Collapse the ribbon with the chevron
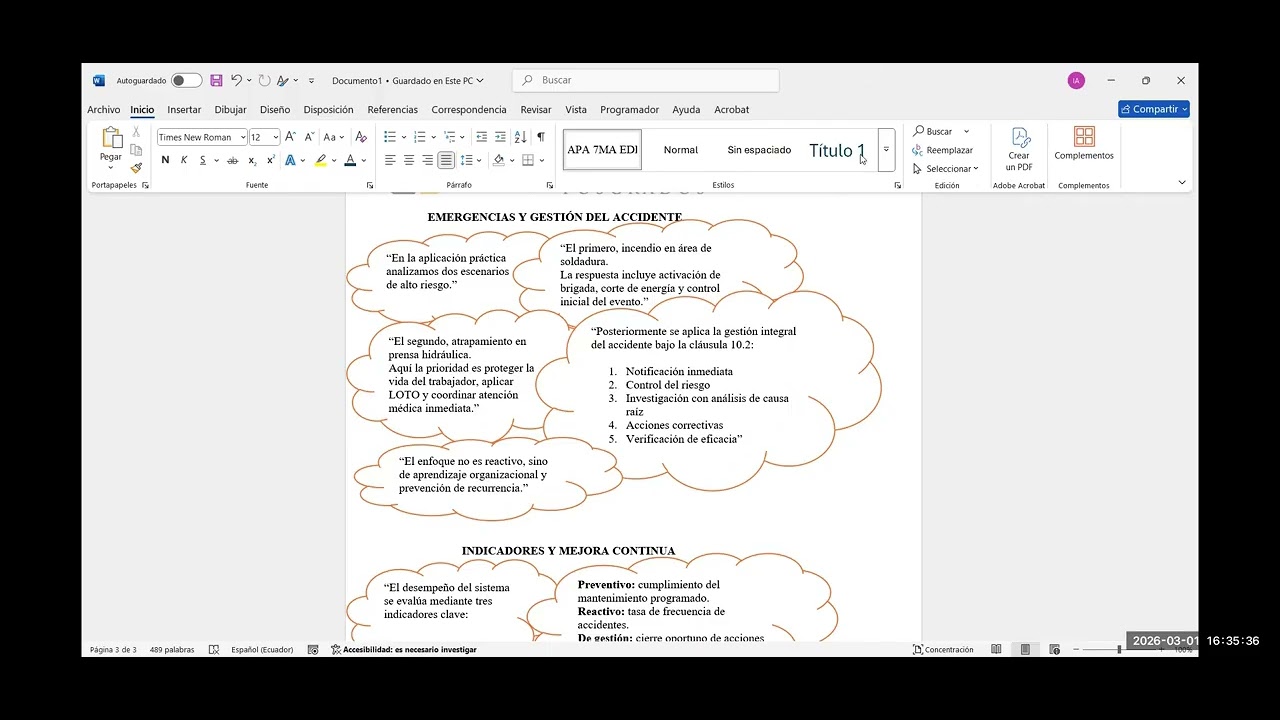This screenshot has height=720, width=1280. point(1182,183)
